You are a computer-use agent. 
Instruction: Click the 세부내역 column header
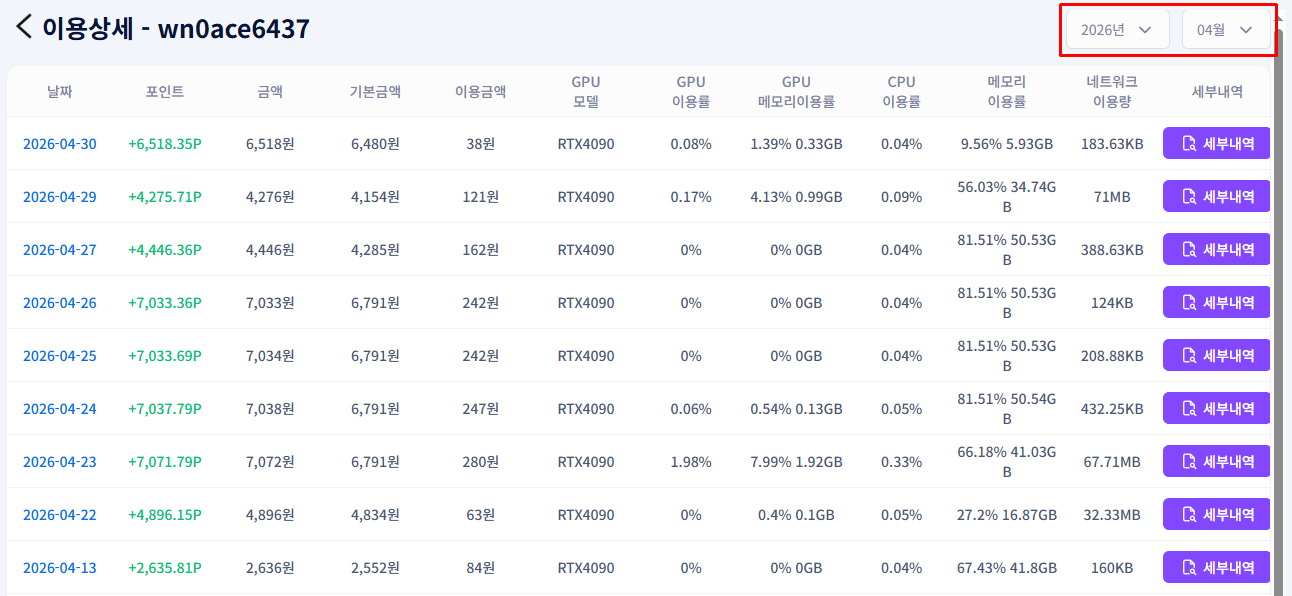coord(1217,92)
